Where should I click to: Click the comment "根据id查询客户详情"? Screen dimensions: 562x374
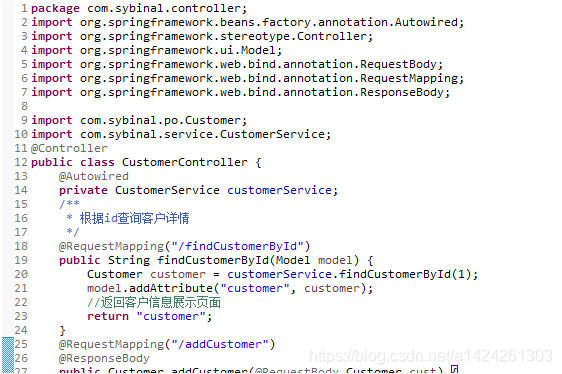134,218
